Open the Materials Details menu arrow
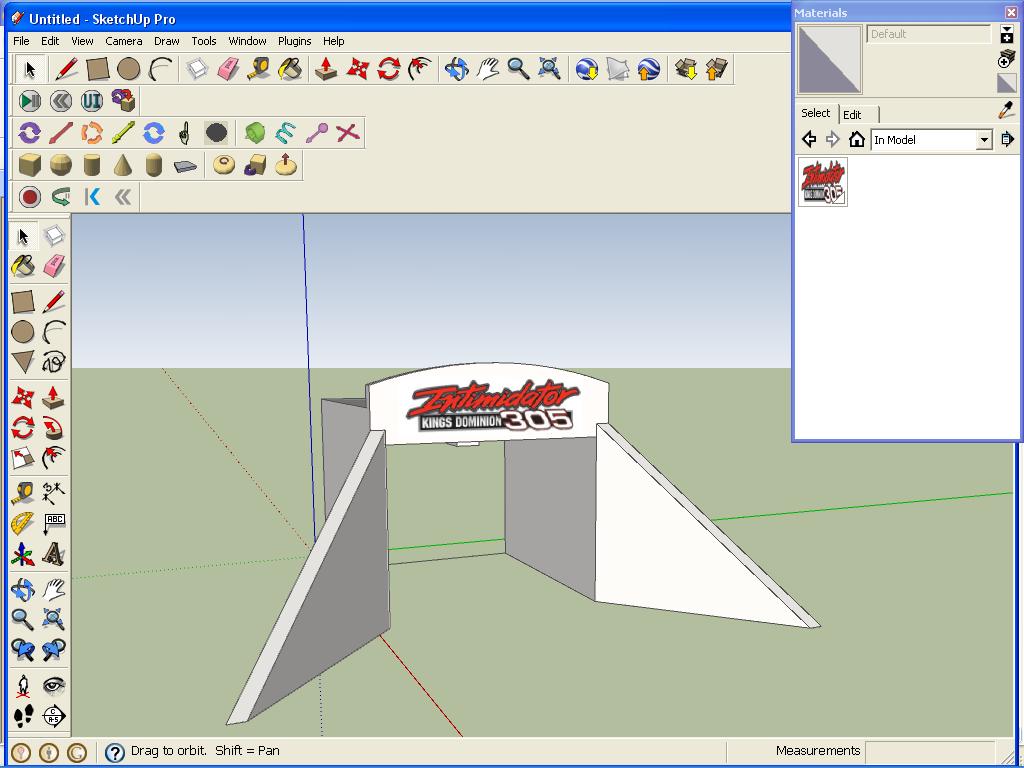 1007,139
